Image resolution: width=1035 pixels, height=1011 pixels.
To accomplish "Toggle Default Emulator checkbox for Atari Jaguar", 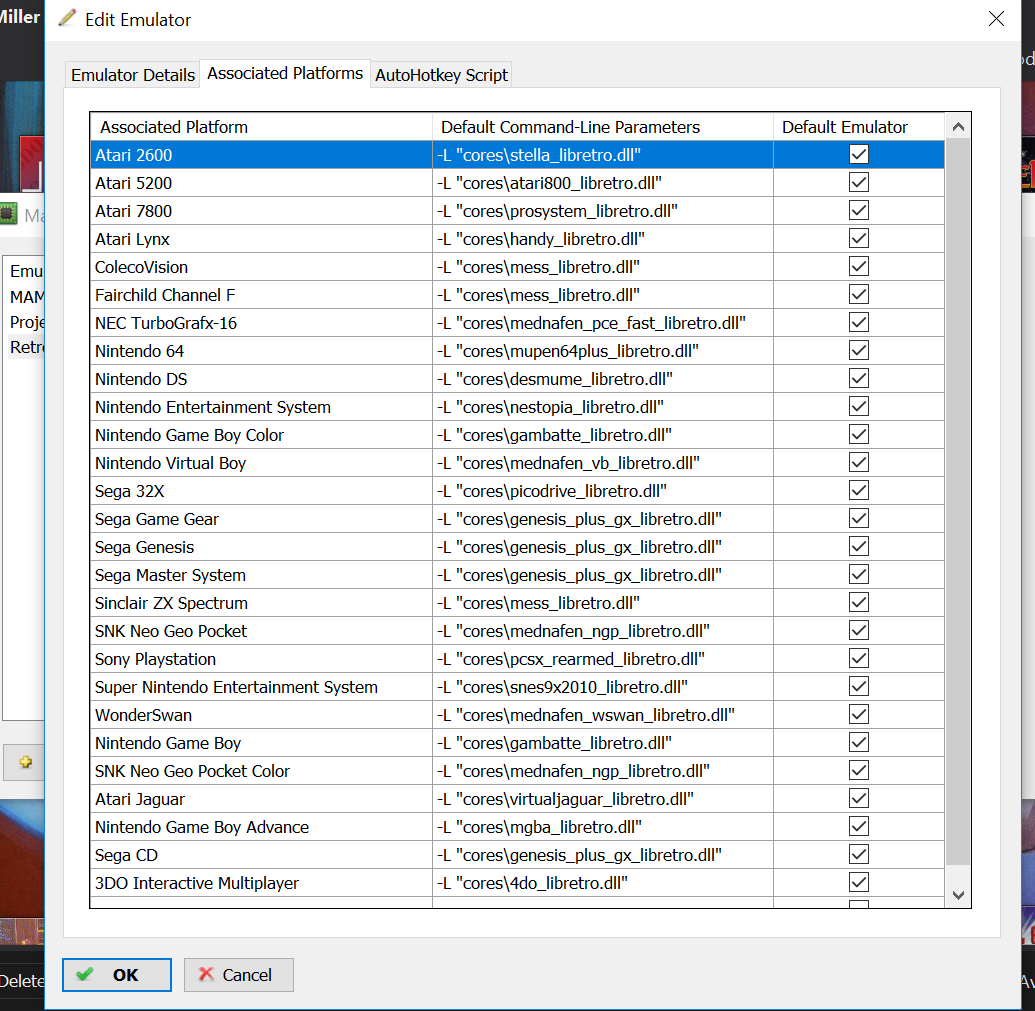I will [x=858, y=799].
